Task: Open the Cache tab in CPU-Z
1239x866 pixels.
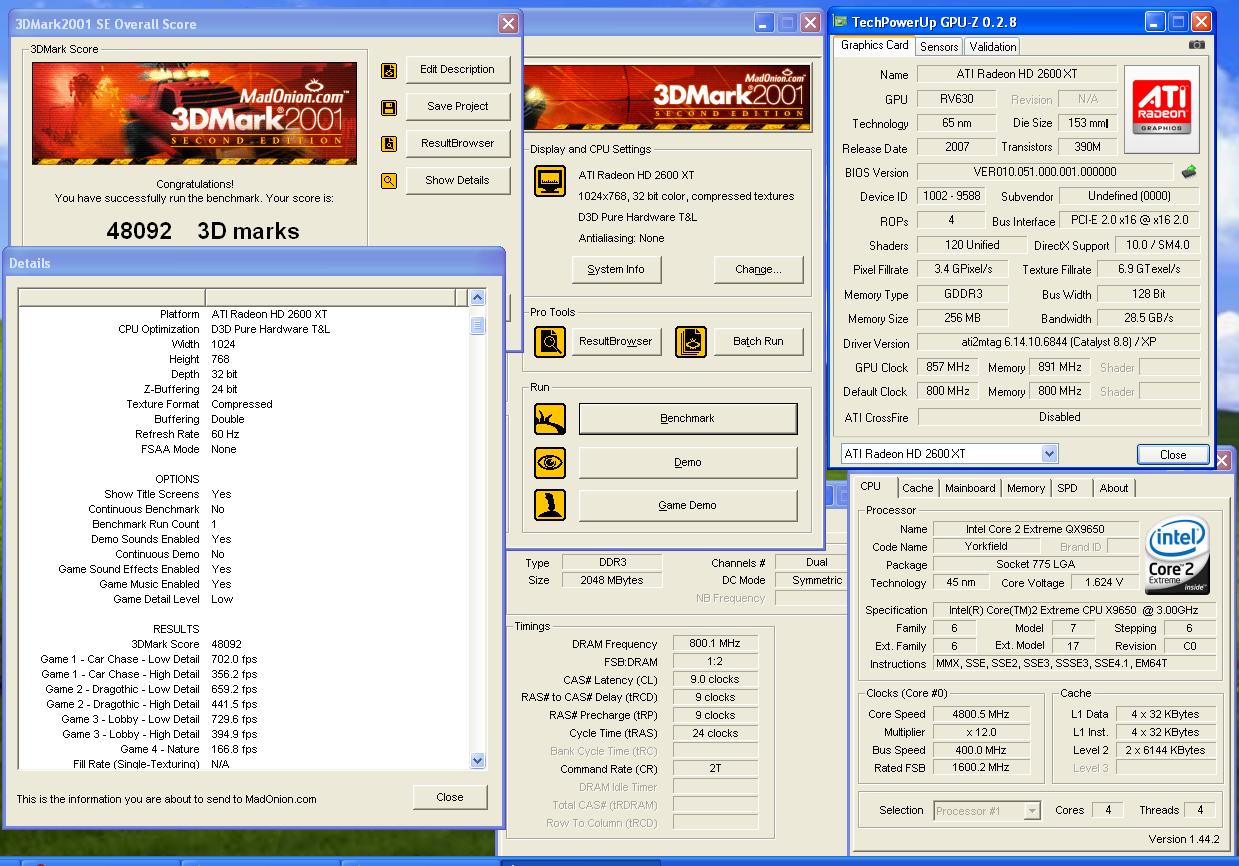Action: click(917, 489)
